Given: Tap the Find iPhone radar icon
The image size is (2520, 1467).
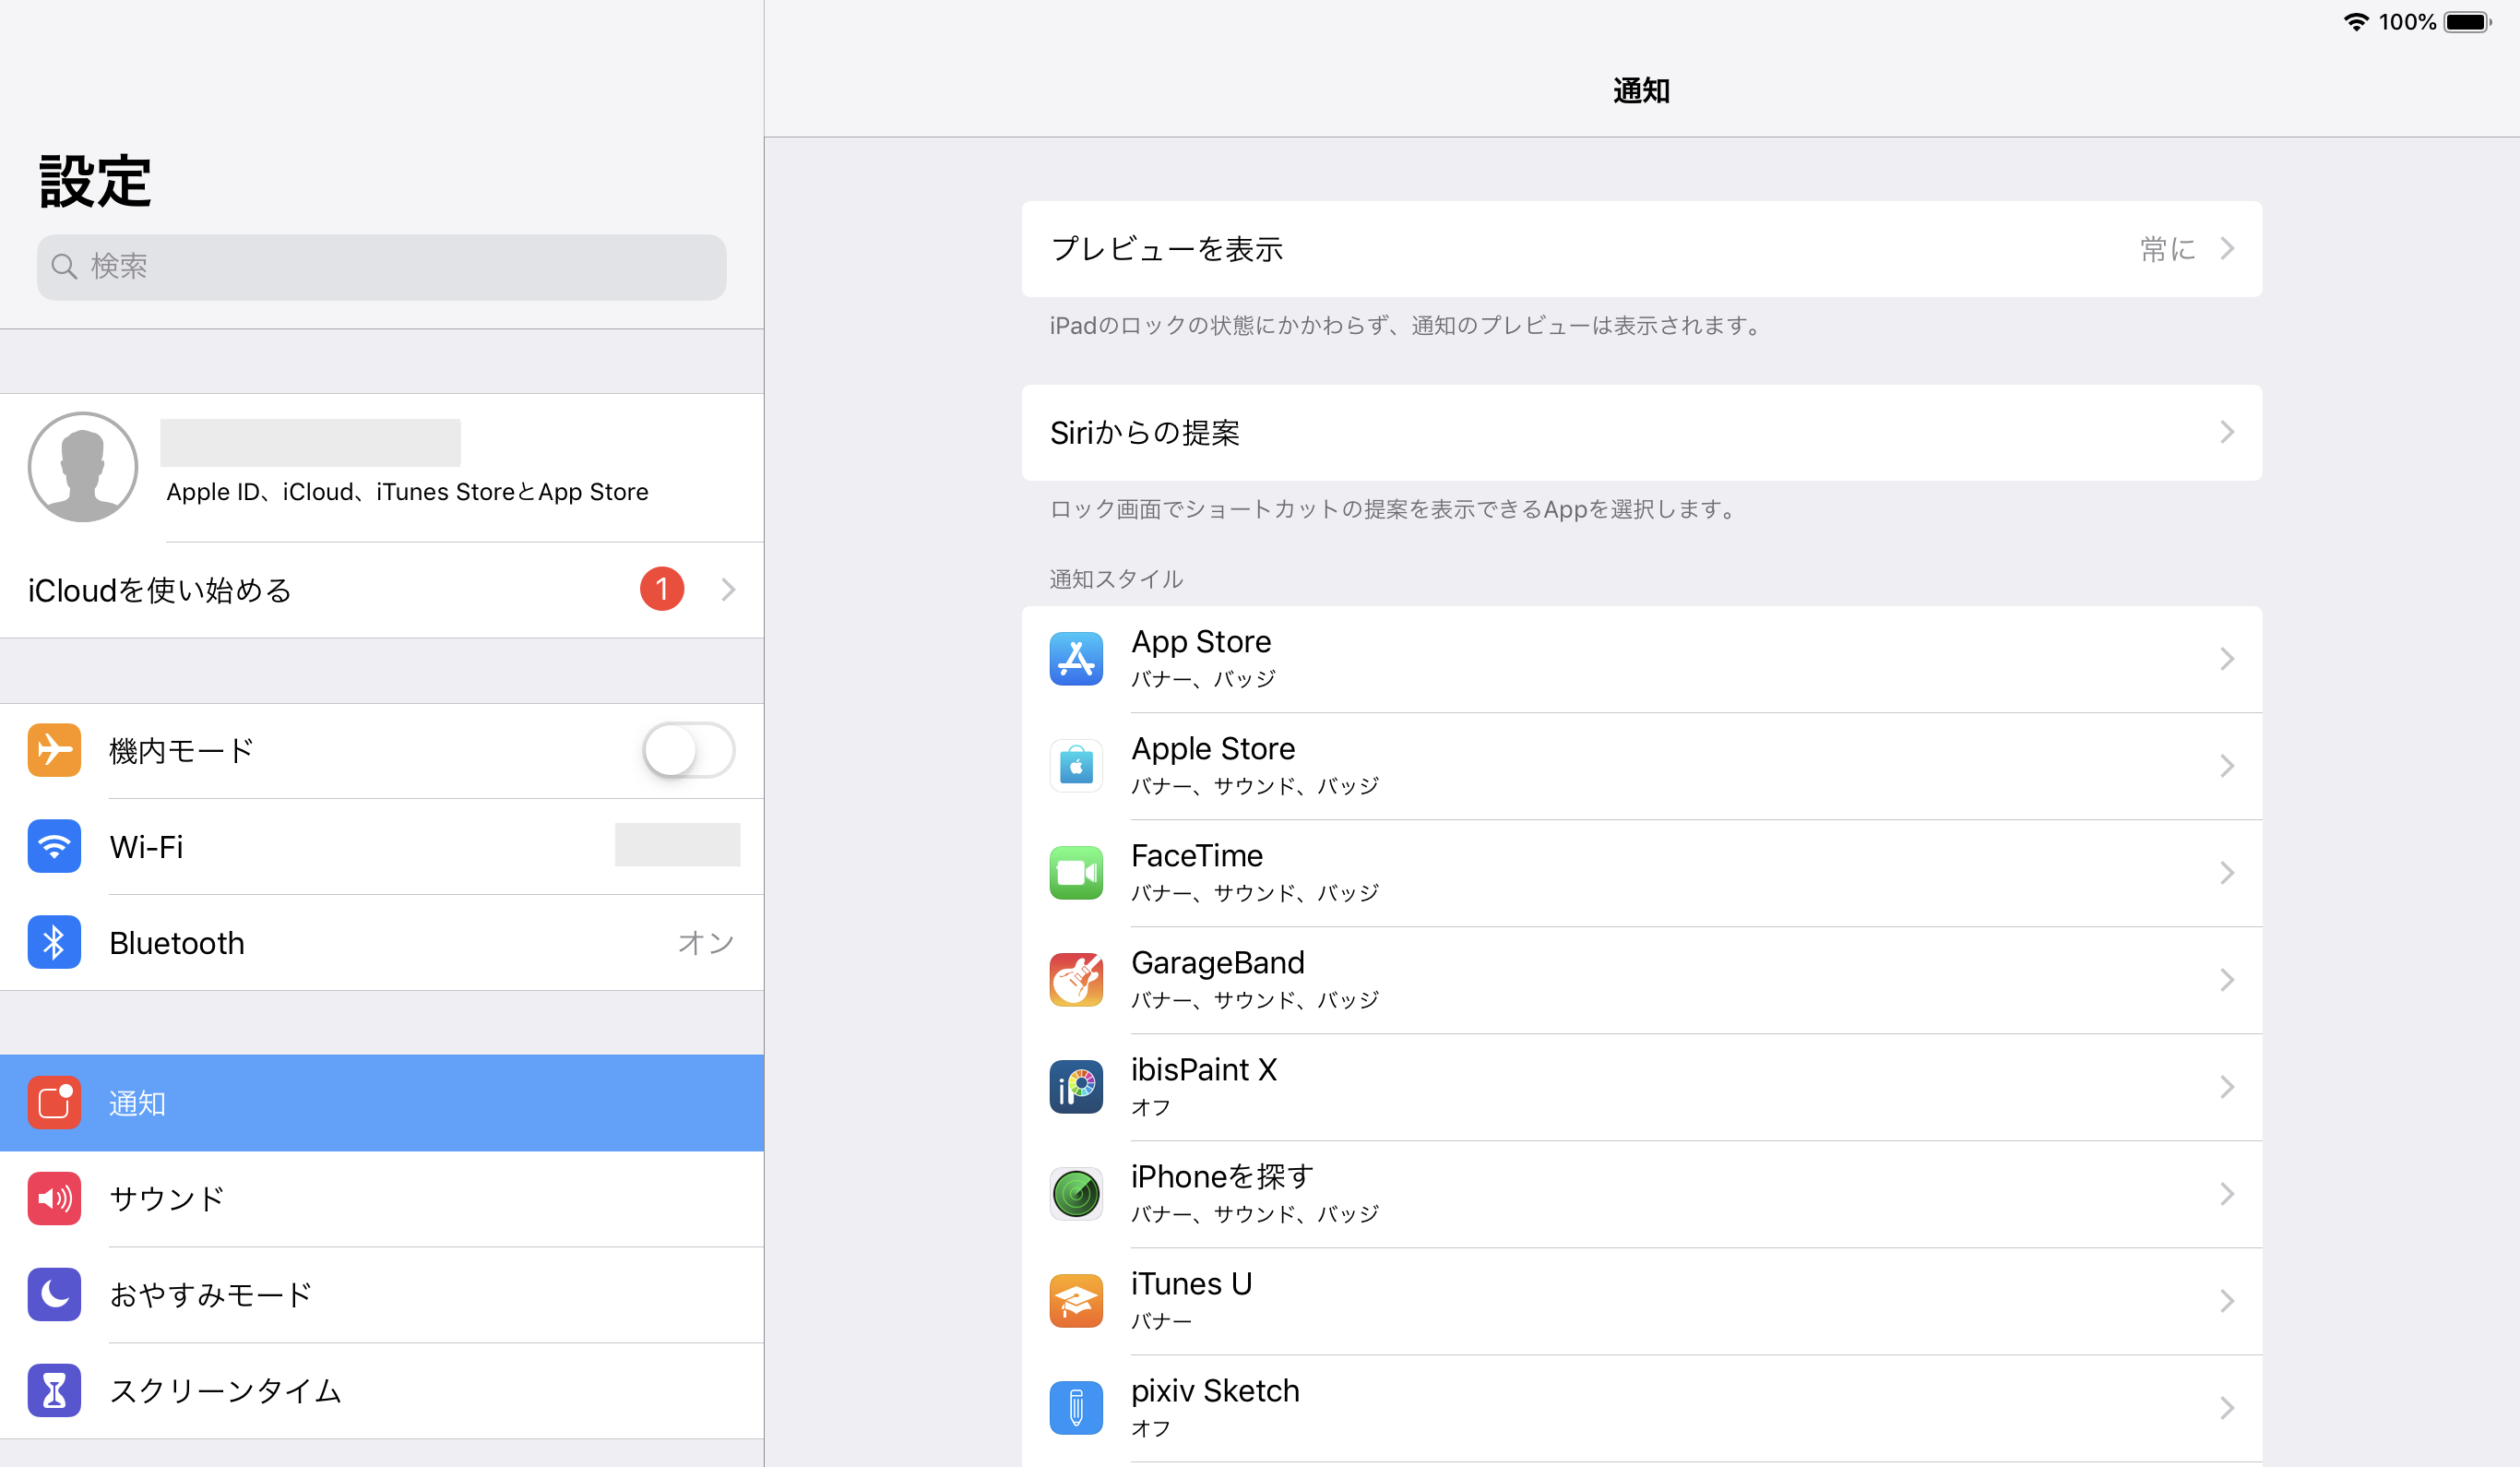Looking at the screenshot, I should click(1076, 1194).
